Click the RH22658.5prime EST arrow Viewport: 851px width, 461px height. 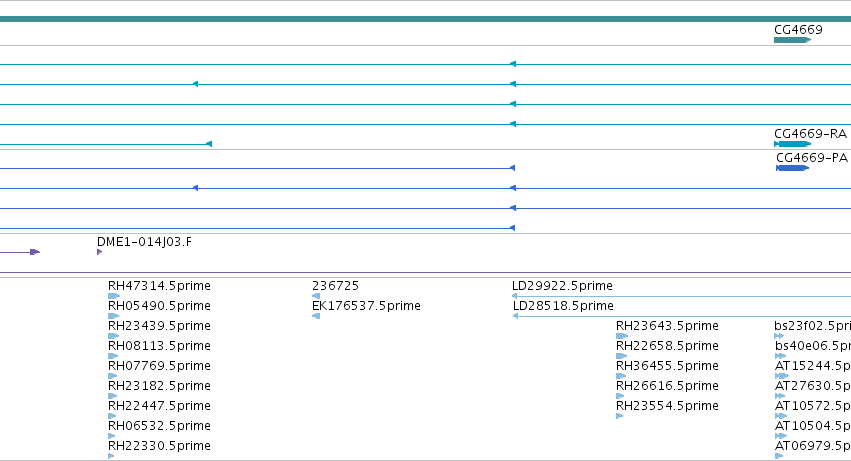(622, 356)
